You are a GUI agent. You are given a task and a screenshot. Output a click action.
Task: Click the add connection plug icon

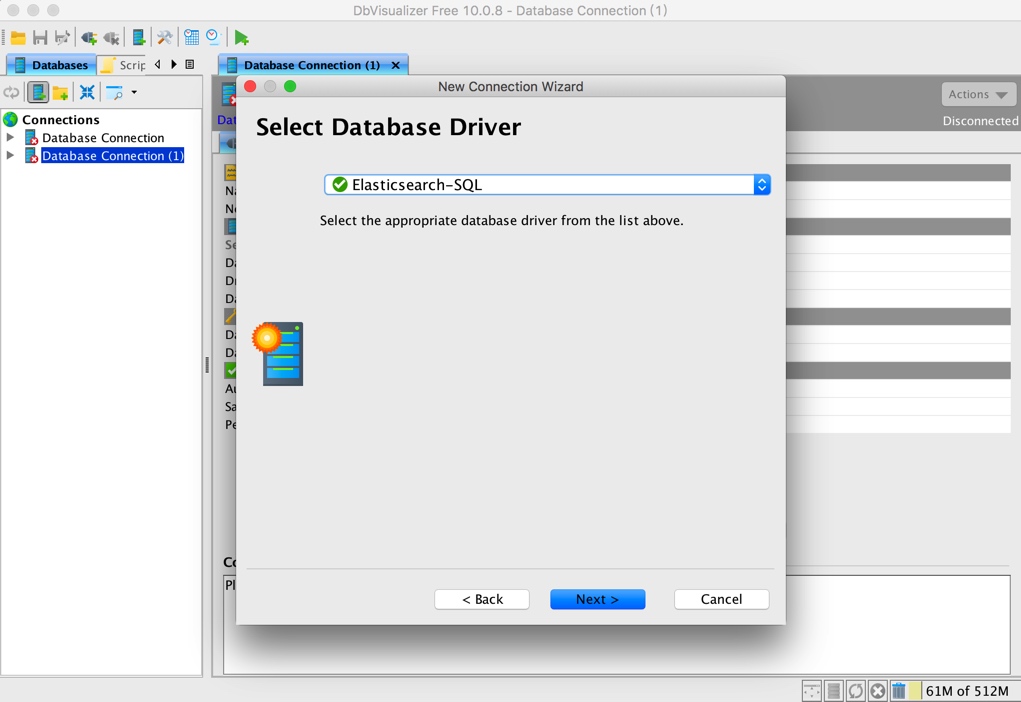(x=89, y=38)
